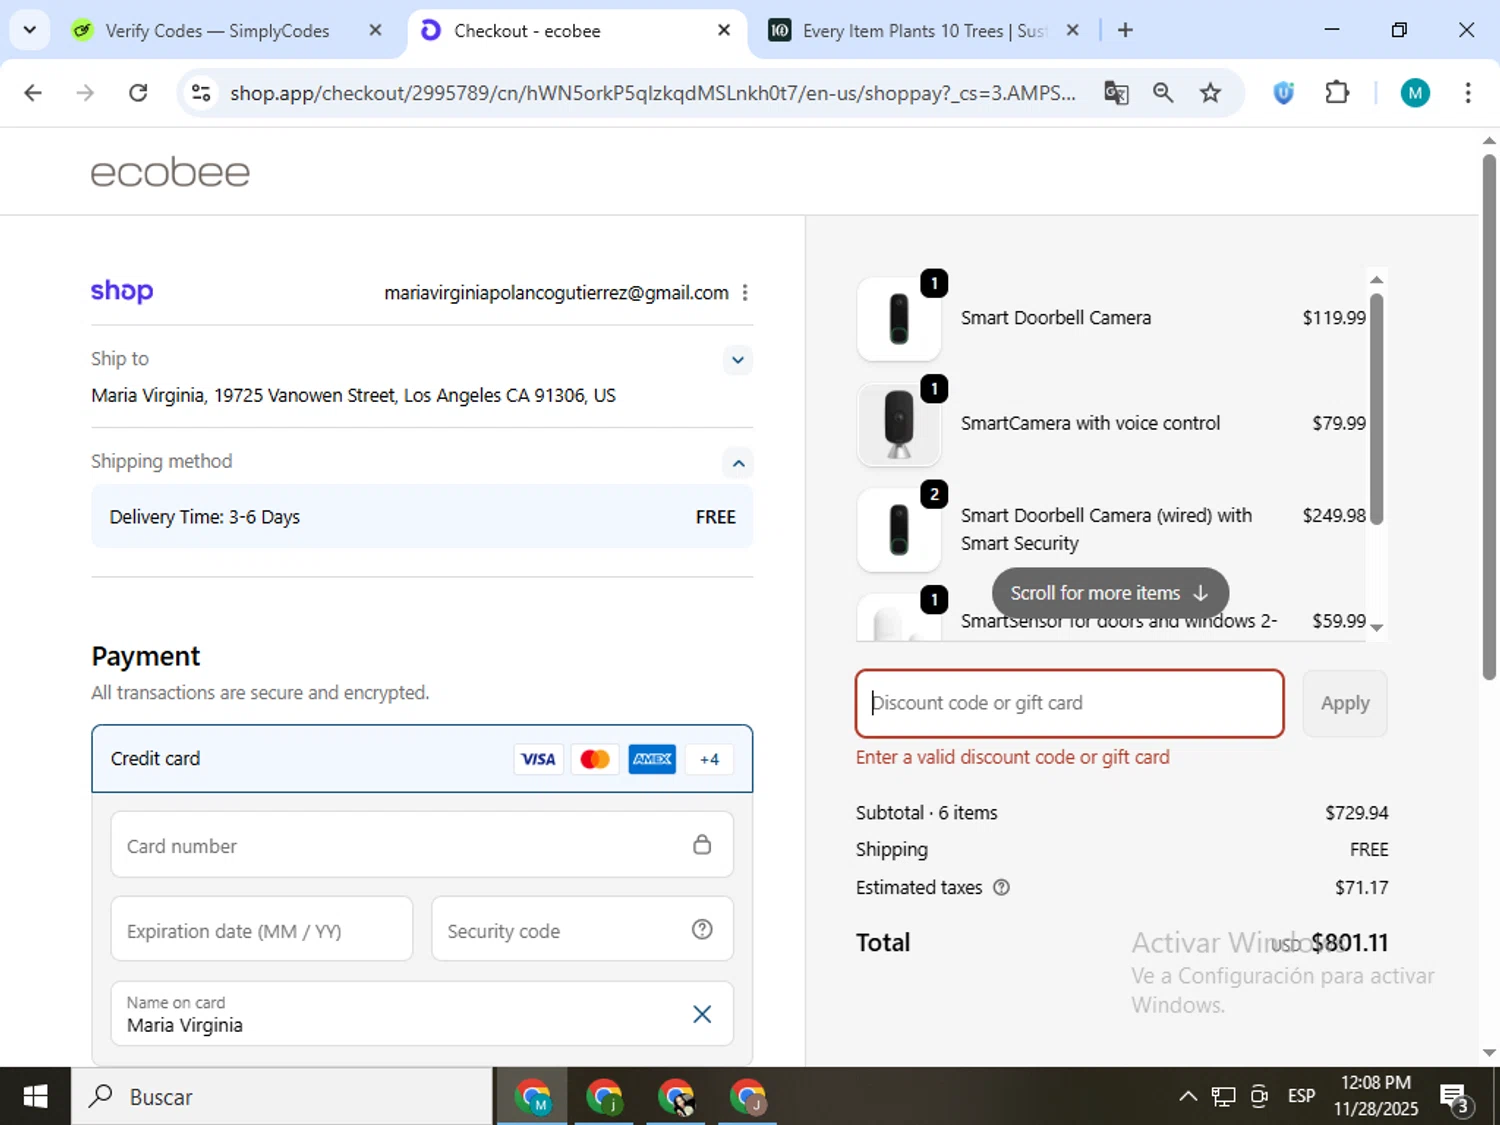Open Chrome three-dot menu

tap(1468, 93)
